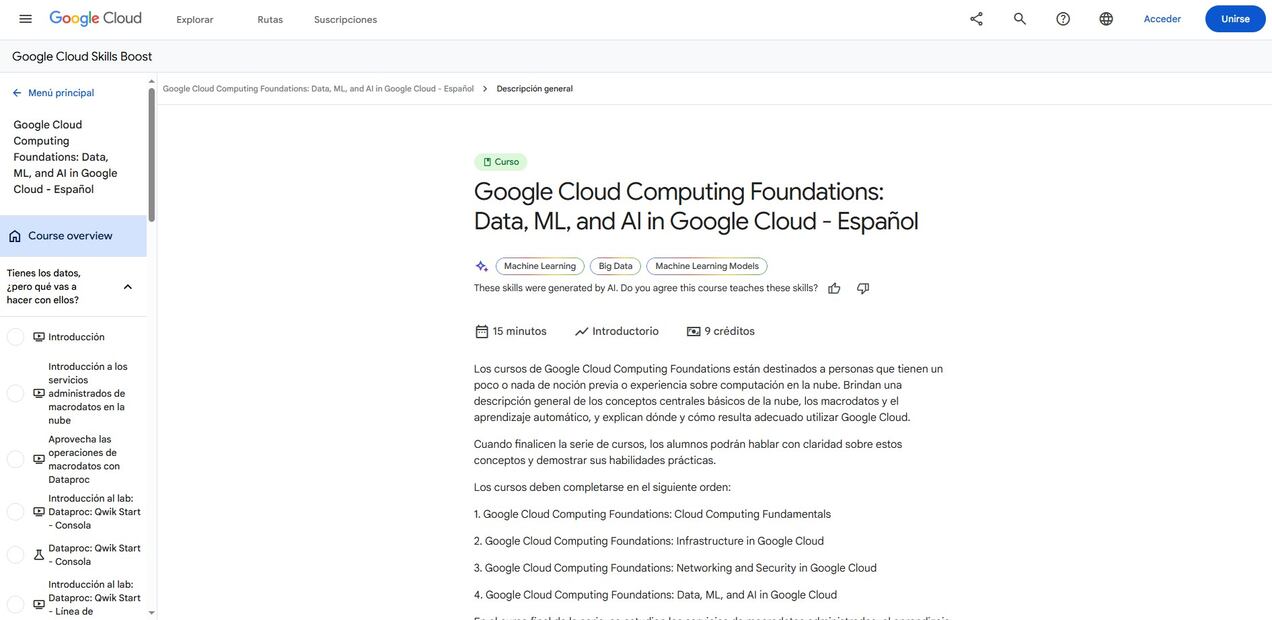Toggle circle for Aprovecha las operaciones item
Viewport: 1272px width, 620px height.
coord(15,459)
